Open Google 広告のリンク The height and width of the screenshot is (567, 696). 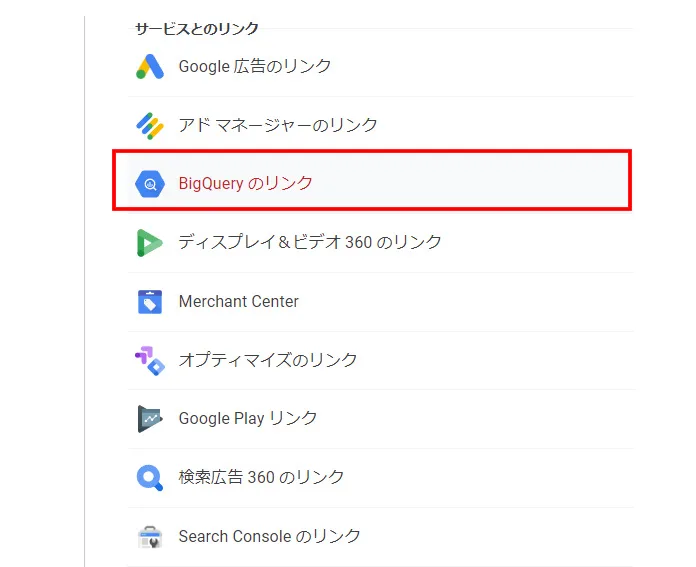tap(255, 67)
